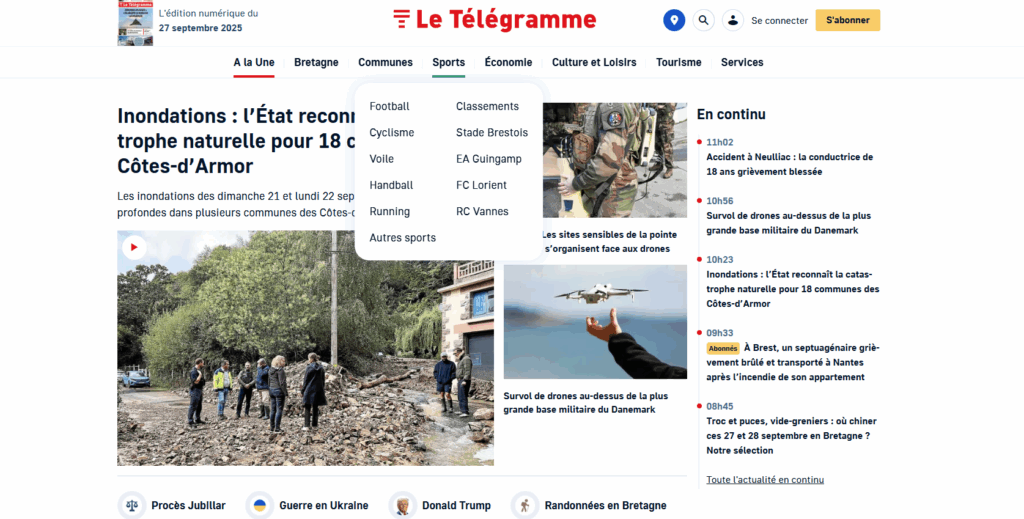Click the Le Télégramme logo

[x=494, y=20]
